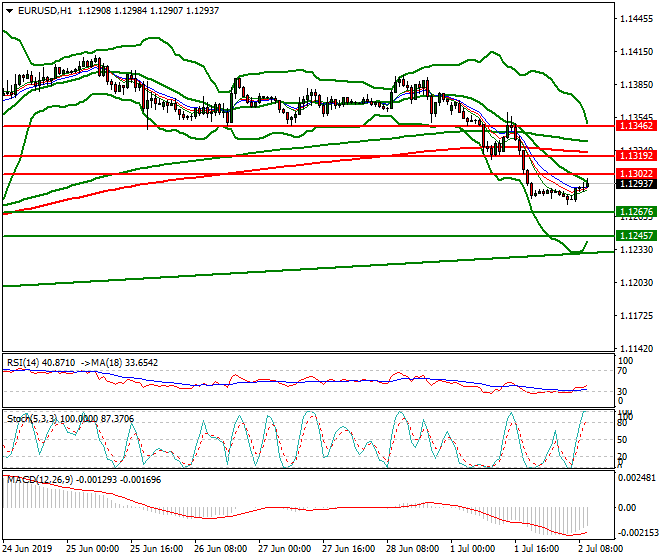
Task: Click the 1.14455 price scale value
Action: (x=636, y=19)
